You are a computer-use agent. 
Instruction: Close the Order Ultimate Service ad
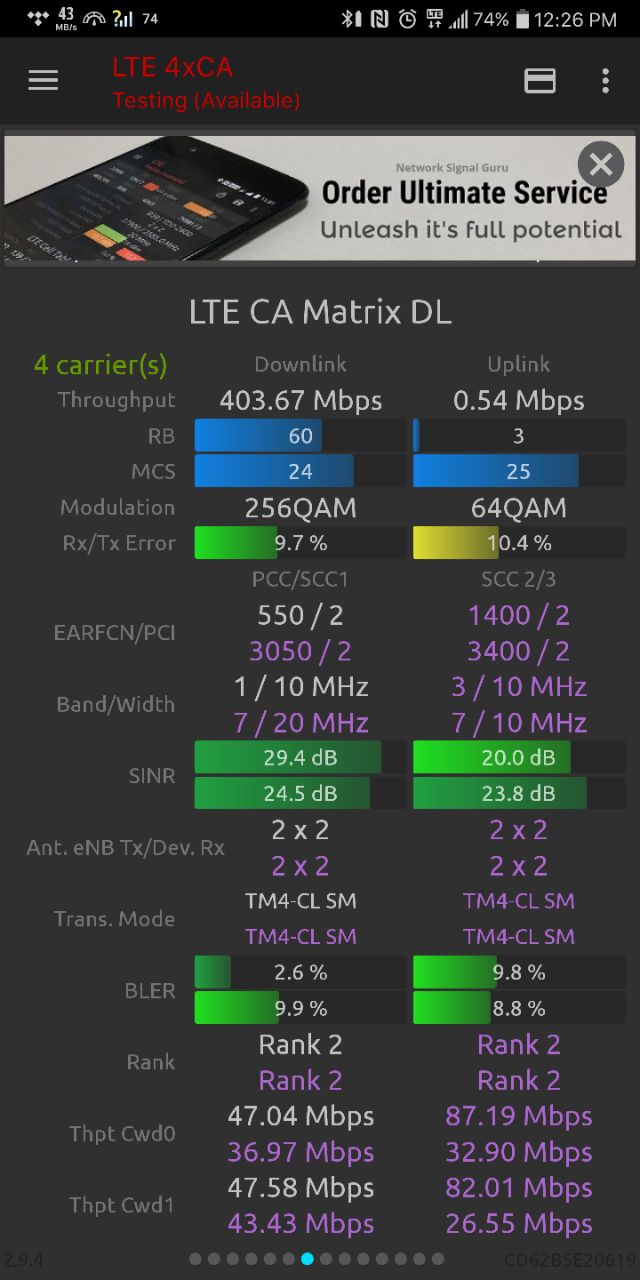(601, 163)
